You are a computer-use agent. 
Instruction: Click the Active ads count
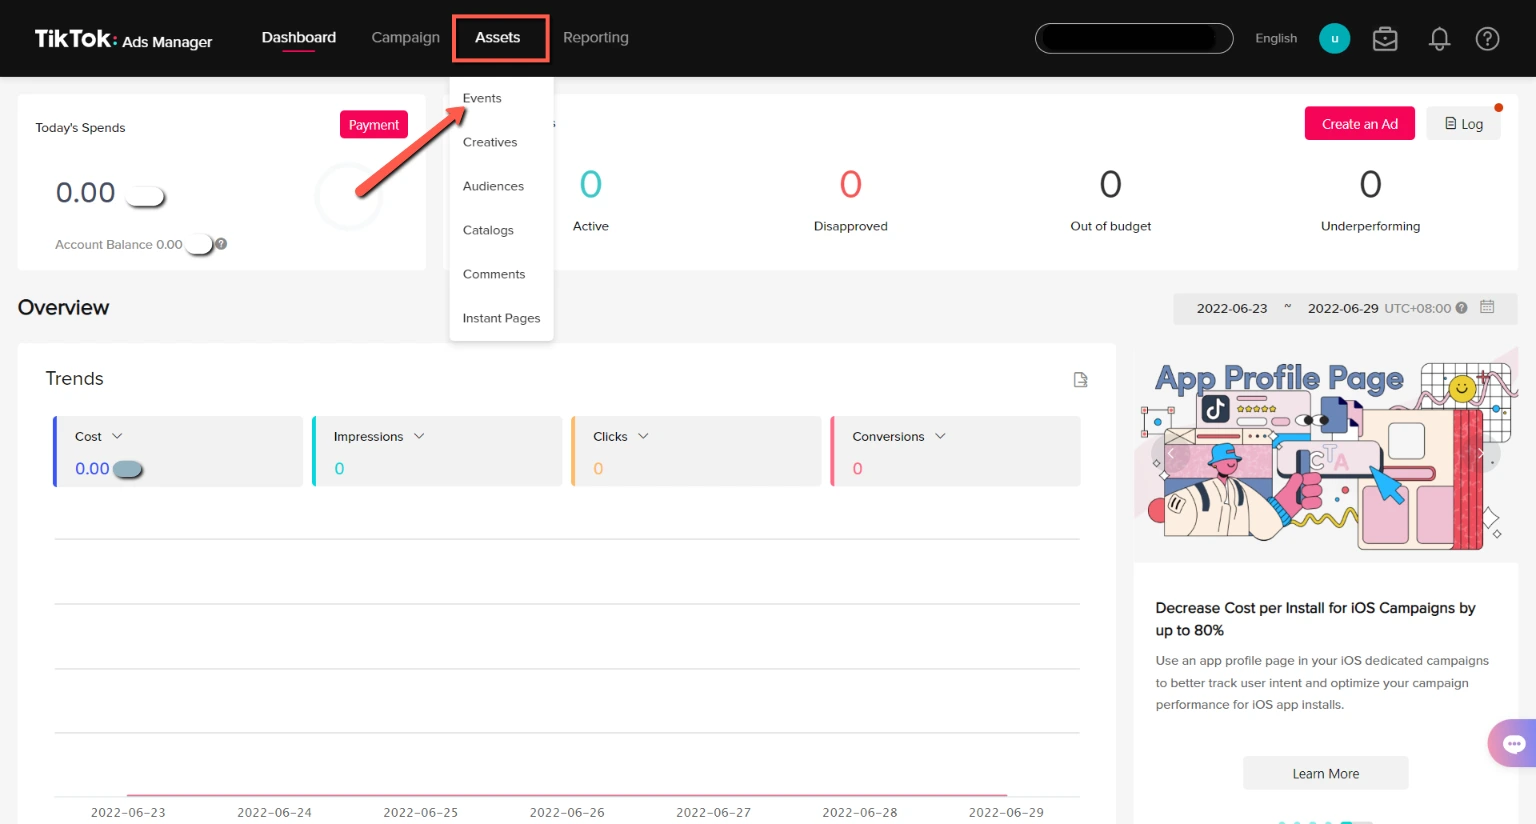tap(591, 184)
